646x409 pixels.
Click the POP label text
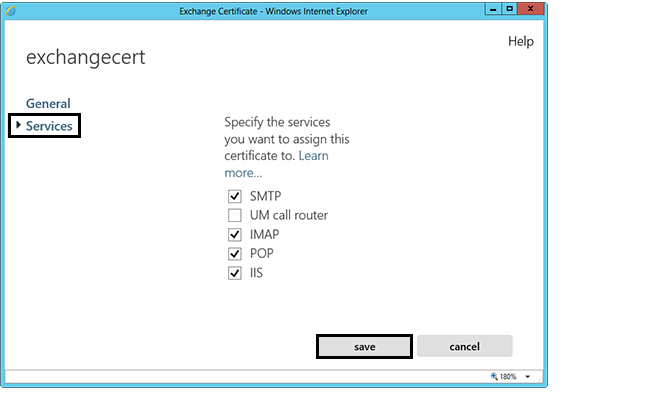pyautogui.click(x=262, y=253)
